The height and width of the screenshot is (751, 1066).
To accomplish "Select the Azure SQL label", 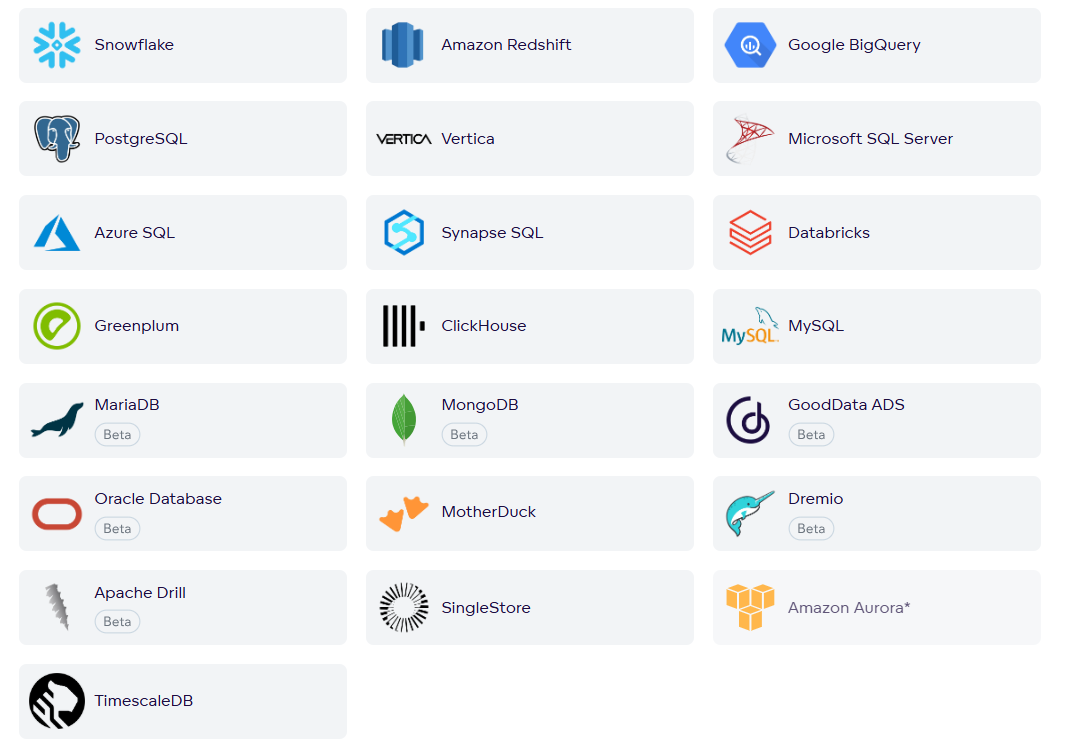I will click(135, 232).
